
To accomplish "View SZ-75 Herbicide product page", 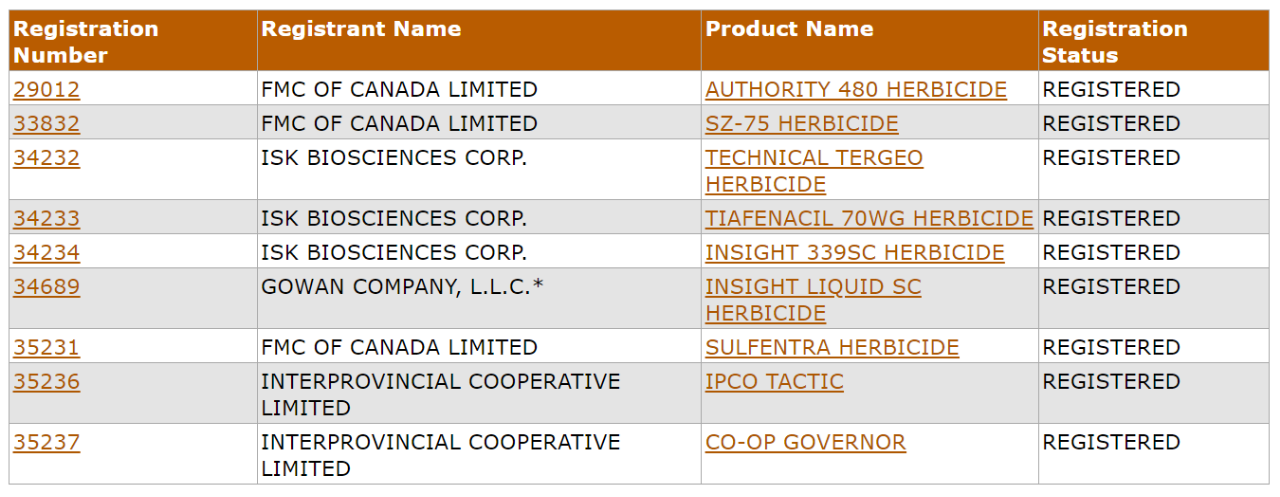I will coord(802,123).
